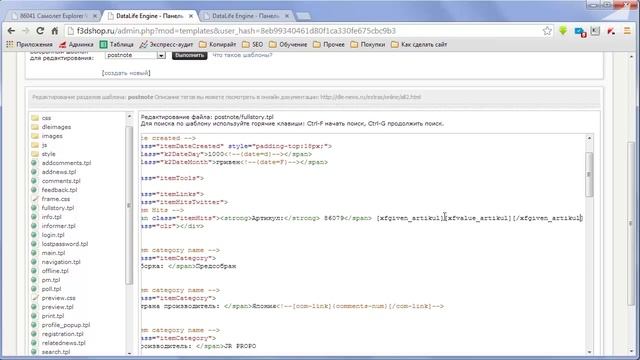Click the создать новый link

(126, 73)
